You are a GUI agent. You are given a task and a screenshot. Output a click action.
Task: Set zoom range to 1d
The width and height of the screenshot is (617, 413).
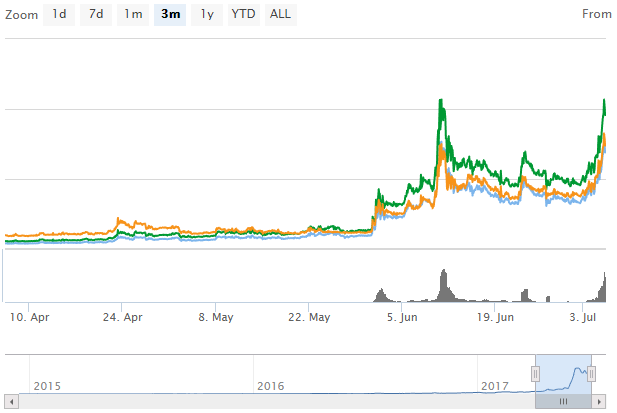coord(59,15)
